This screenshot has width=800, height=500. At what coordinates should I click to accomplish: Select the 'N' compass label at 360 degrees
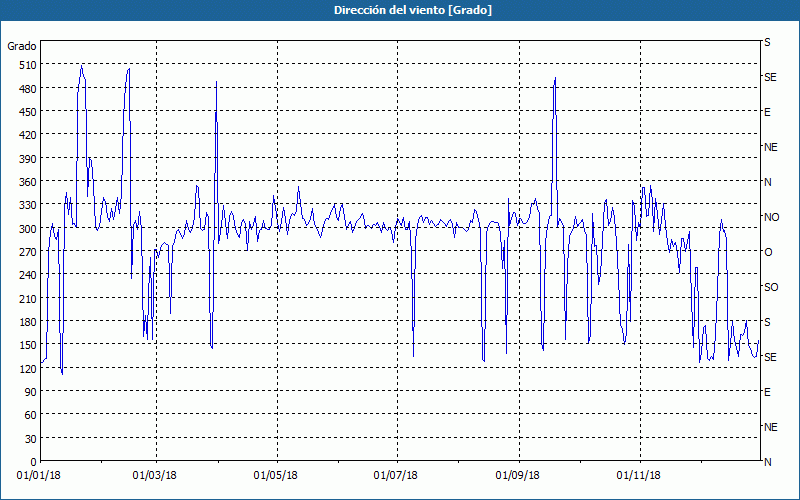coord(767,182)
